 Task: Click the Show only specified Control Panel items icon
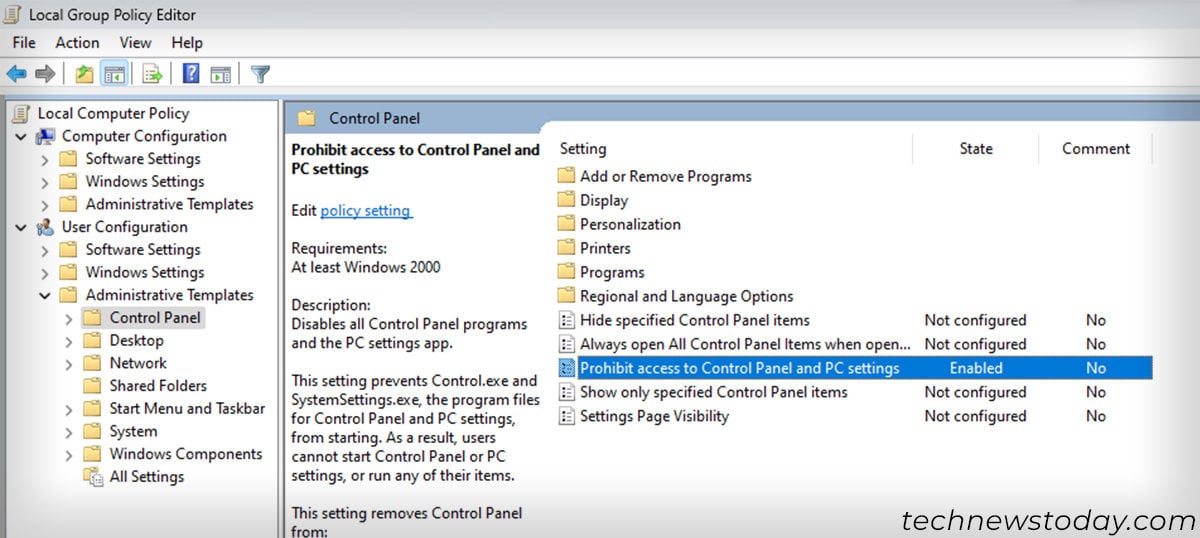(x=566, y=392)
